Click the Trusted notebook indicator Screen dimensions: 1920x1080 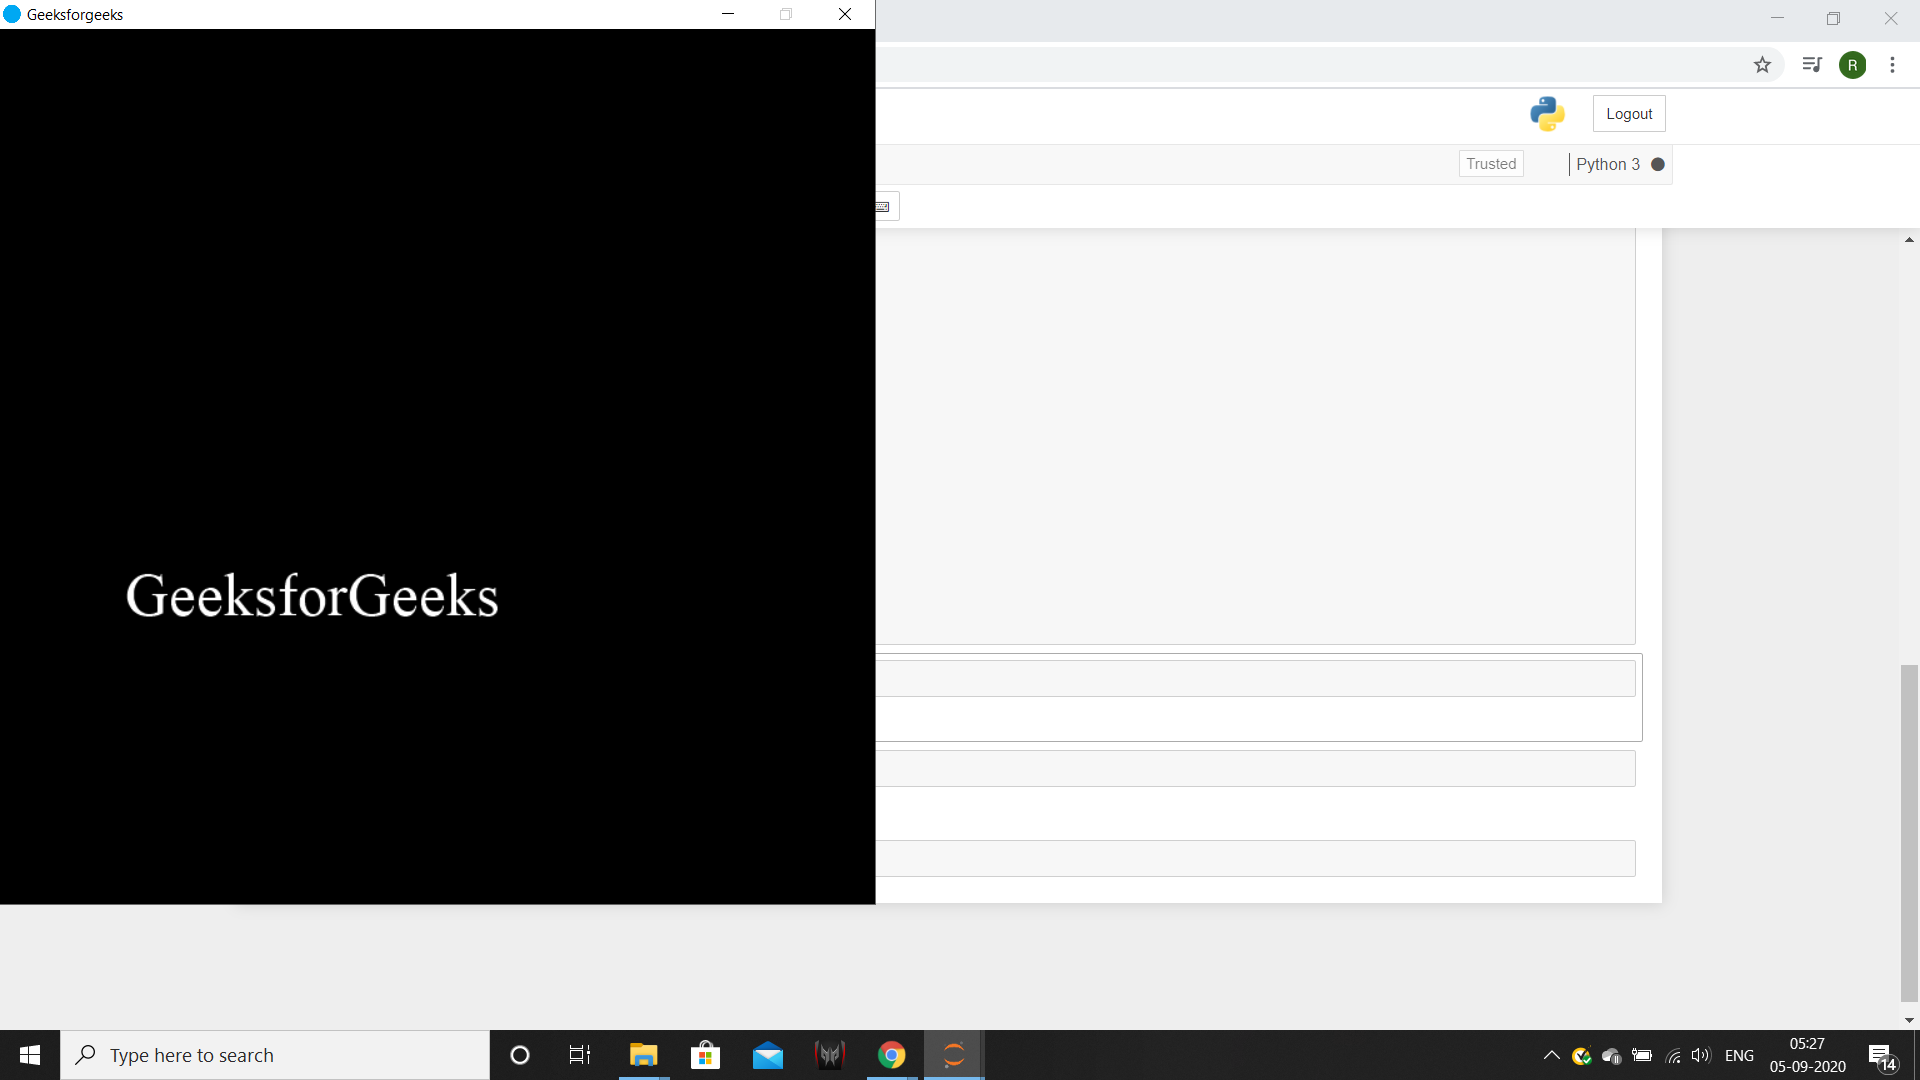1490,164
